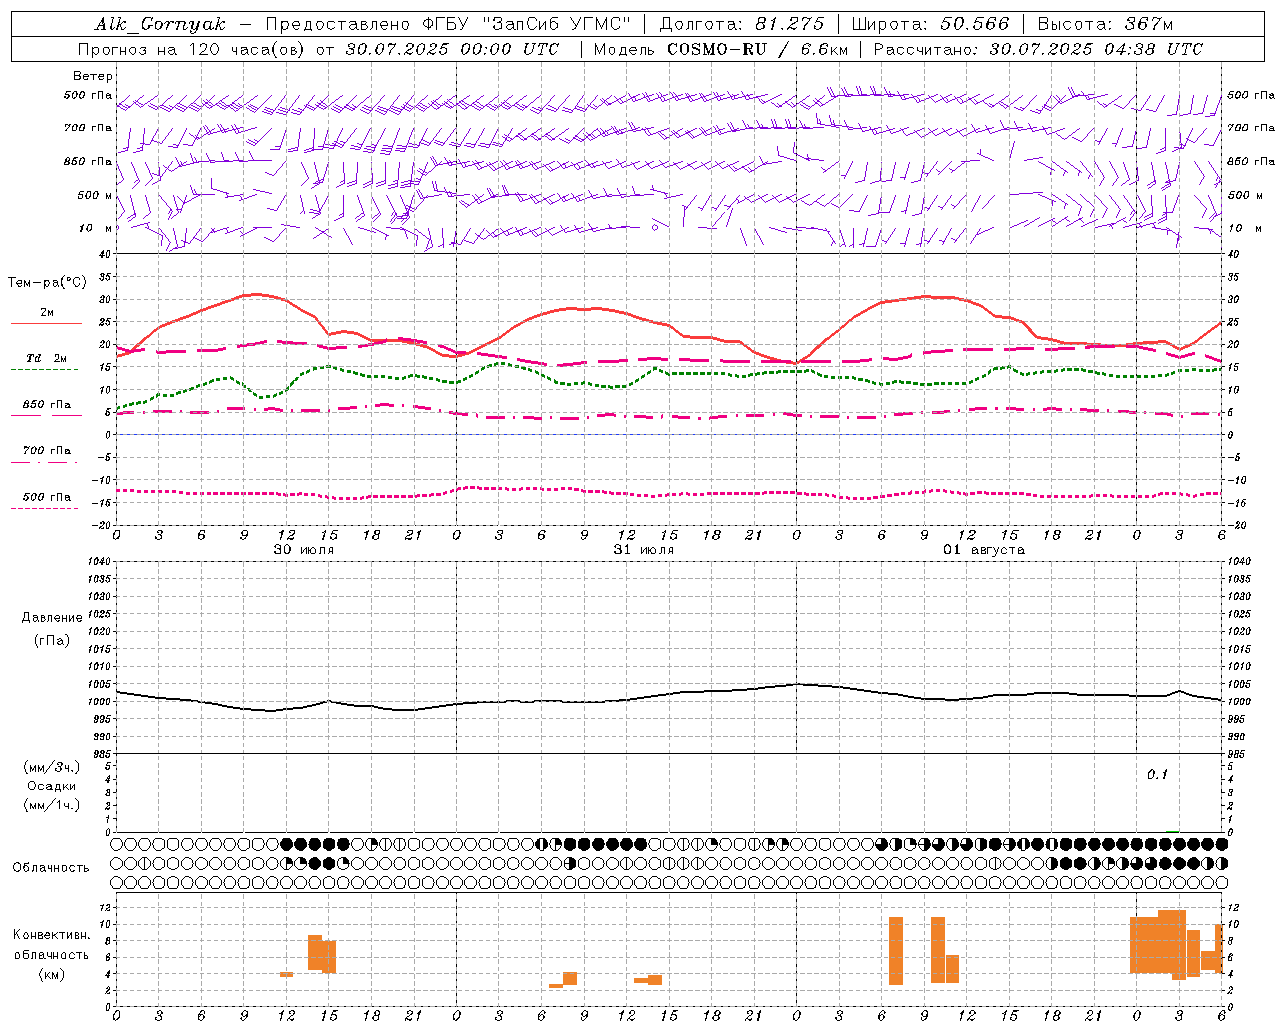
Task: Click the 850 гПа temperature legend entry
Action: coord(47,405)
